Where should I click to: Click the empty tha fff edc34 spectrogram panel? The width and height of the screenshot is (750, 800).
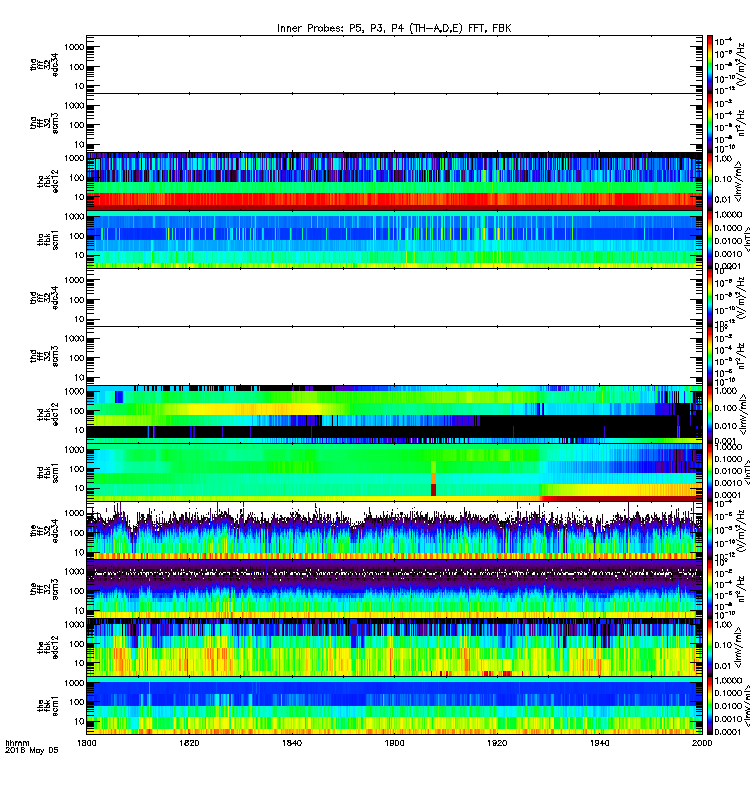[x=394, y=64]
